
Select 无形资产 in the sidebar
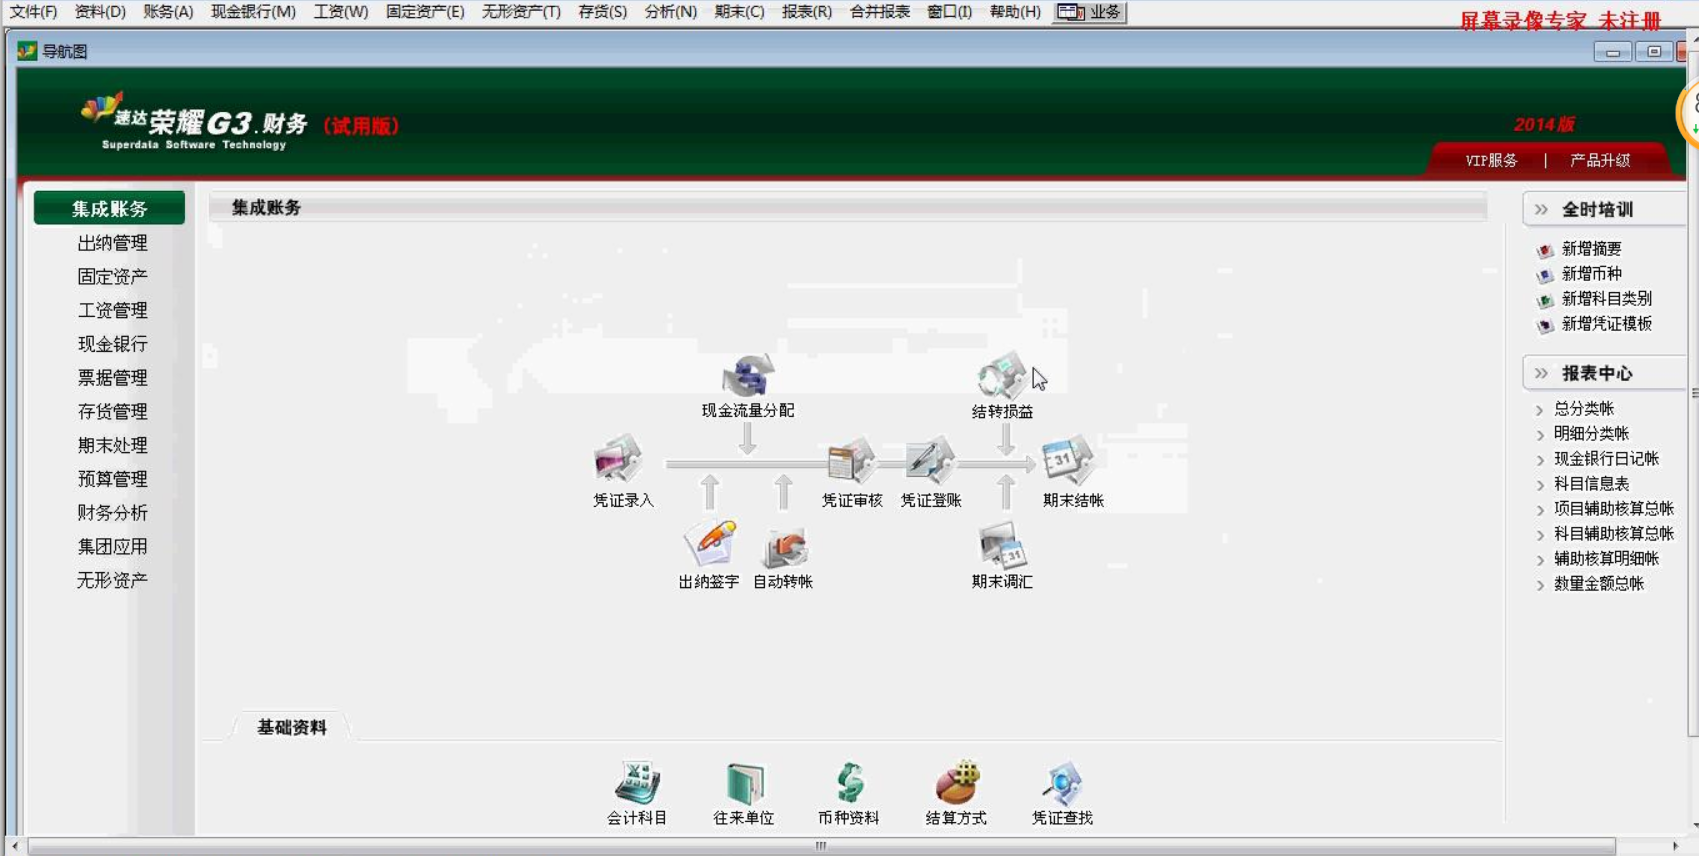click(x=112, y=580)
